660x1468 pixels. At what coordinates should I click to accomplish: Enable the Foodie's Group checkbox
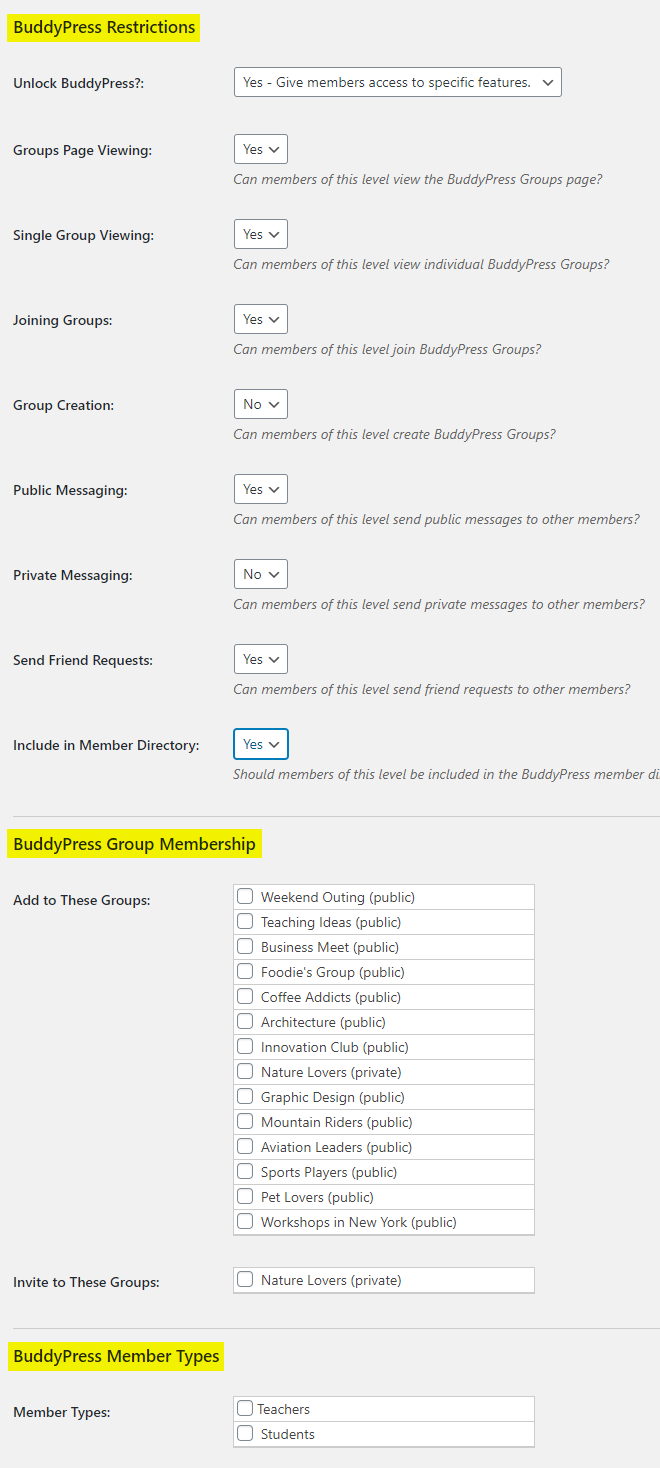click(x=245, y=972)
